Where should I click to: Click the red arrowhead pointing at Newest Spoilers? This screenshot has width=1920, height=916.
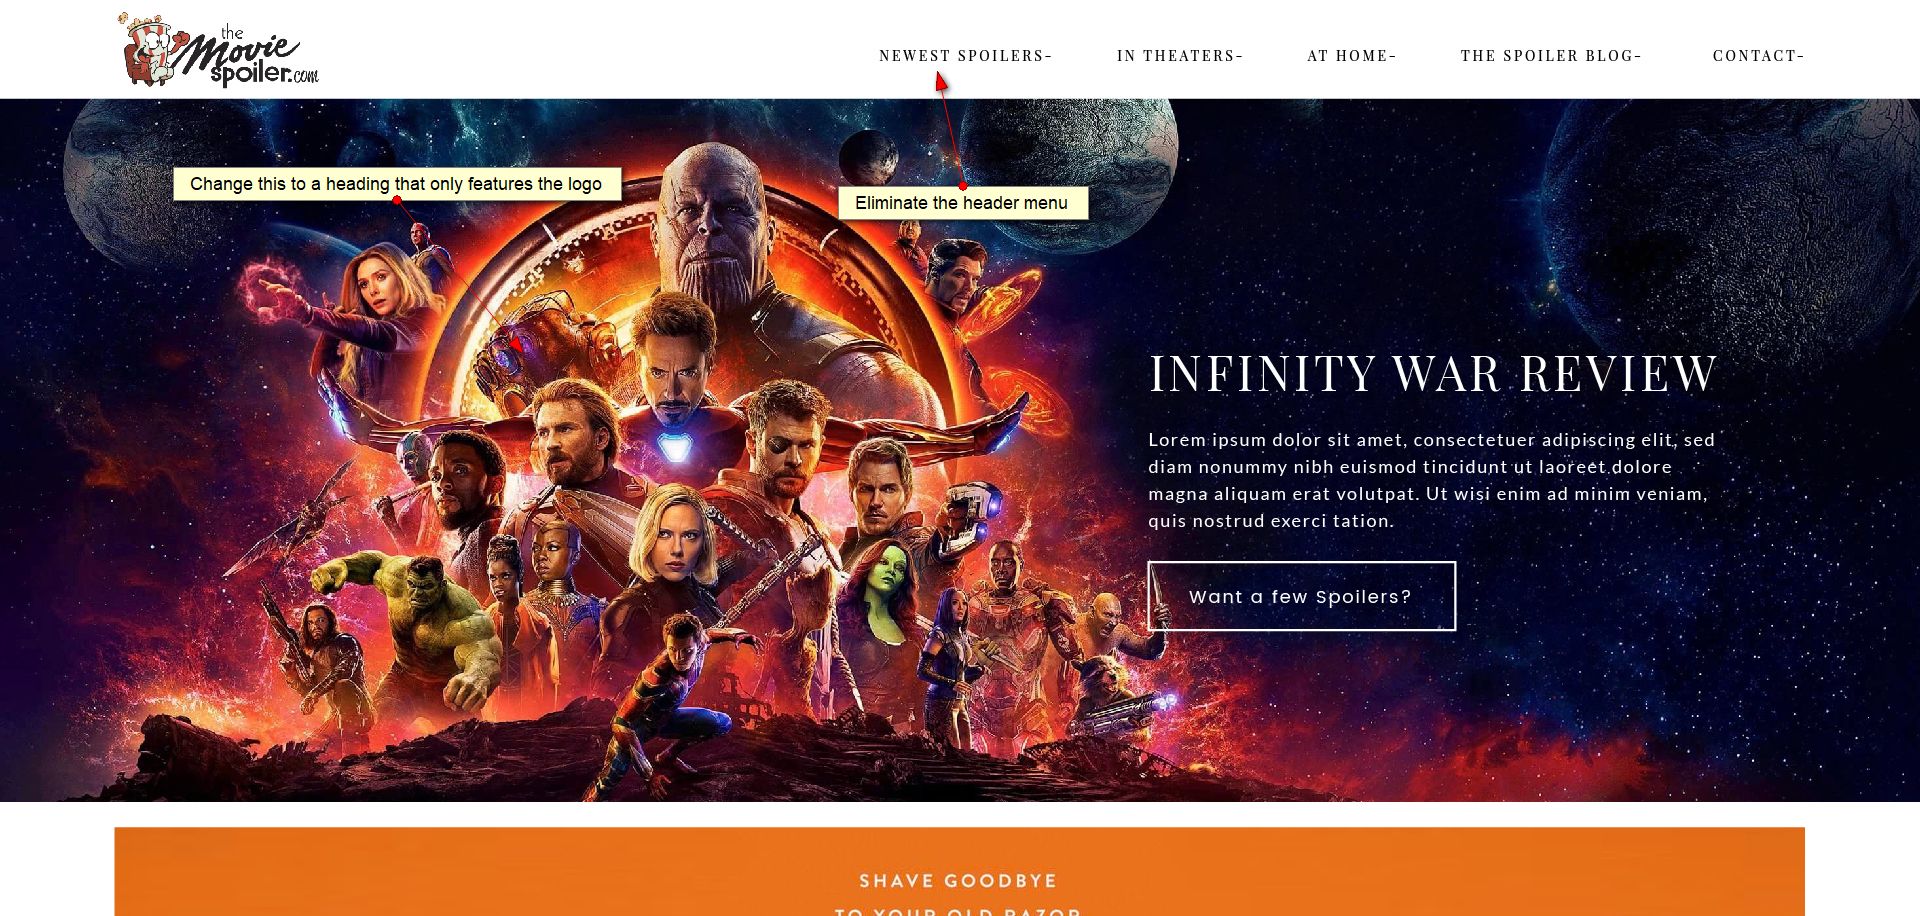(x=941, y=83)
